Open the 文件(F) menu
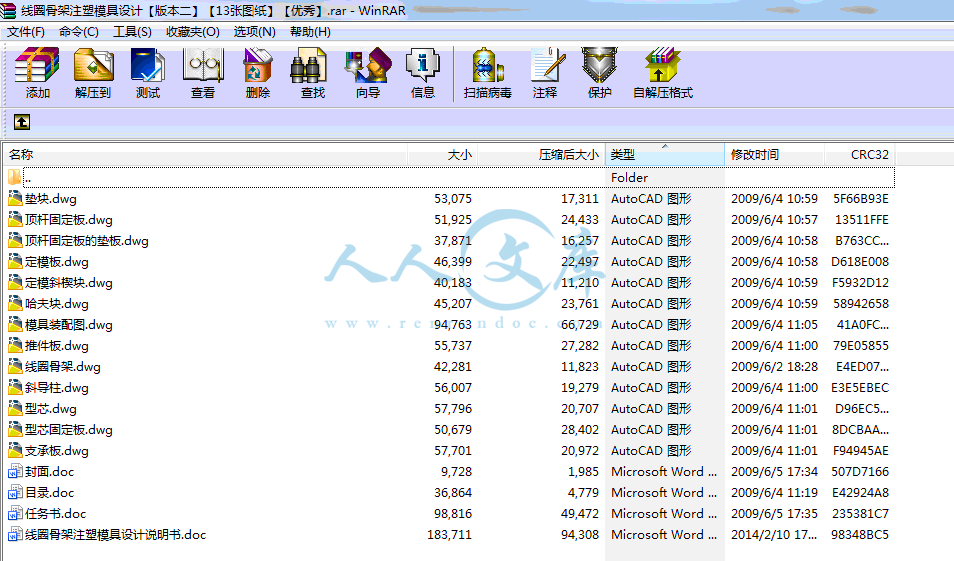The width and height of the screenshot is (954, 561). [26, 32]
